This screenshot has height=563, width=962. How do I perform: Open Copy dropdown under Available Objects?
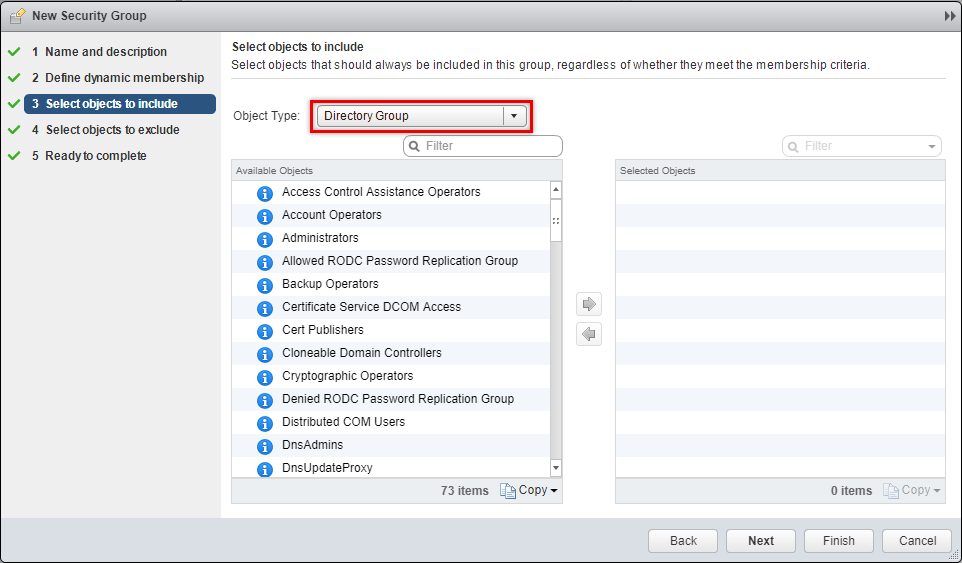point(529,490)
